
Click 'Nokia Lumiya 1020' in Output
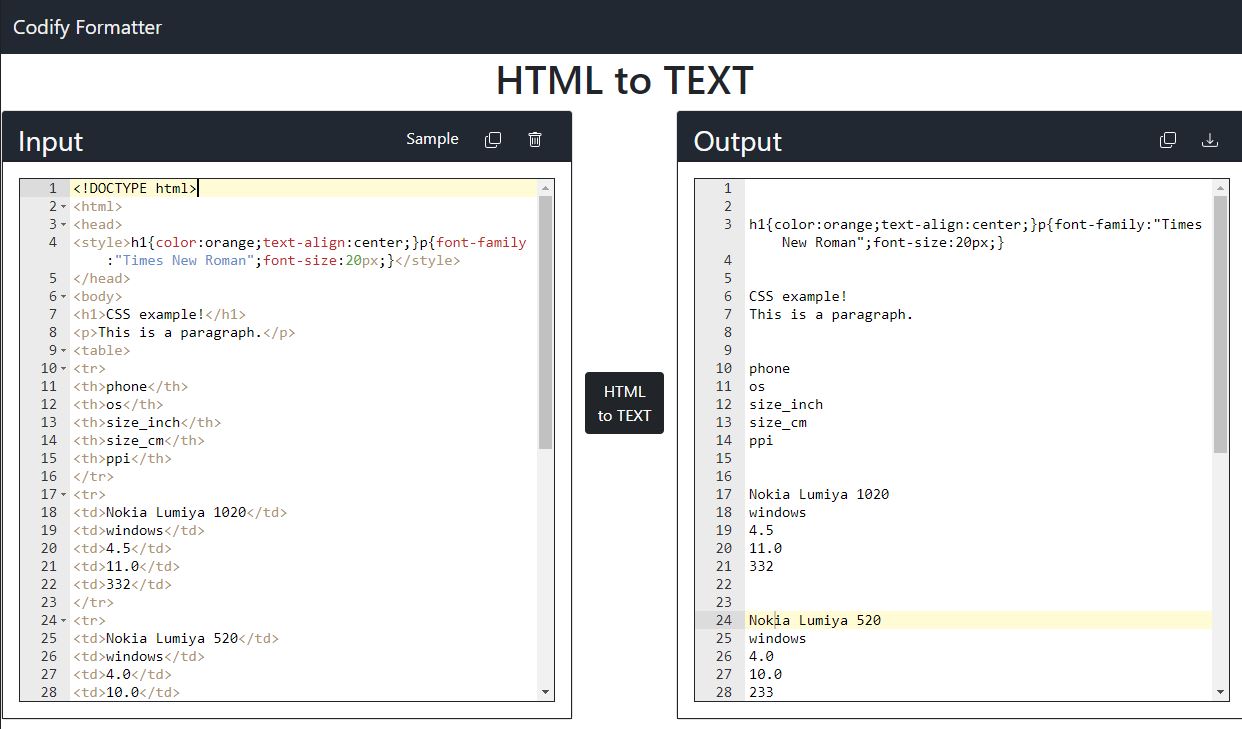(819, 494)
